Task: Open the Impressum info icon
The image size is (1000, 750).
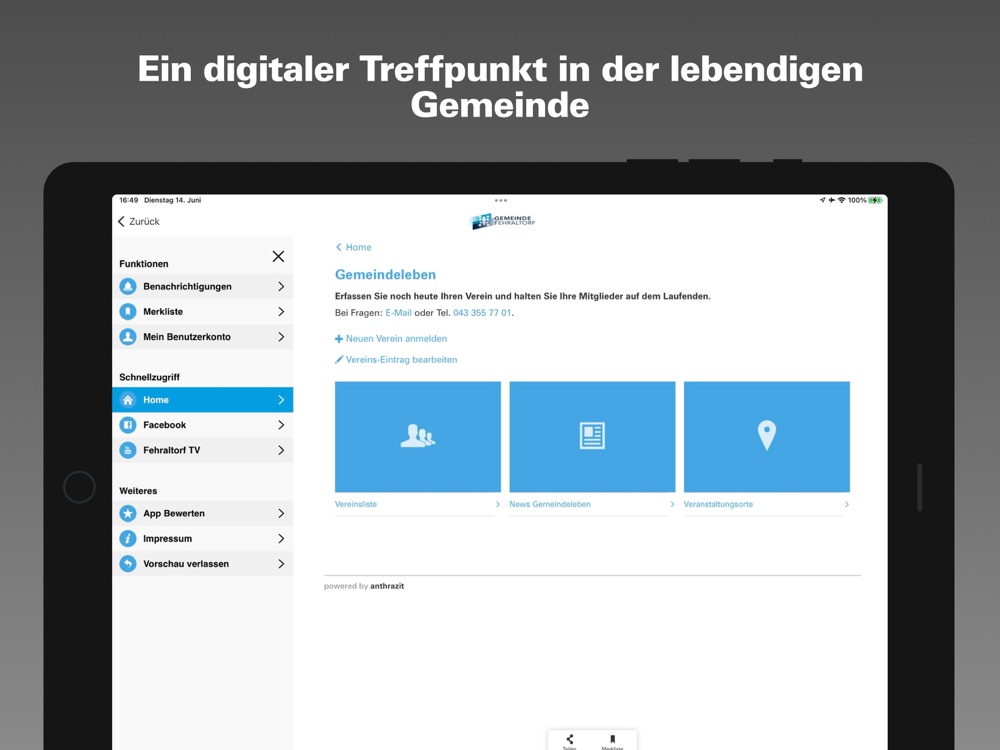Action: point(128,539)
